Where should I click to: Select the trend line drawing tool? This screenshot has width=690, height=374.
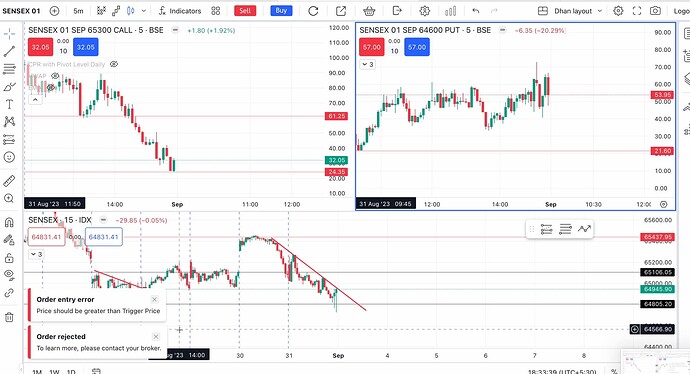pos(9,51)
